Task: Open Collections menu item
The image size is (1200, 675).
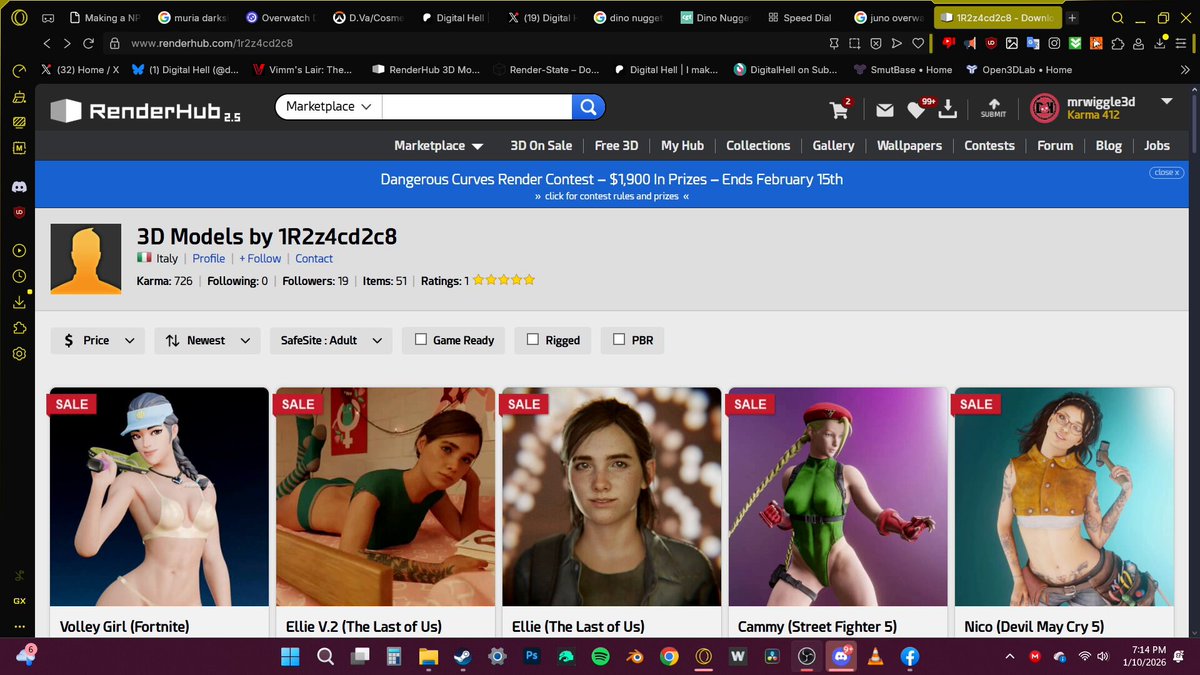Action: [758, 145]
